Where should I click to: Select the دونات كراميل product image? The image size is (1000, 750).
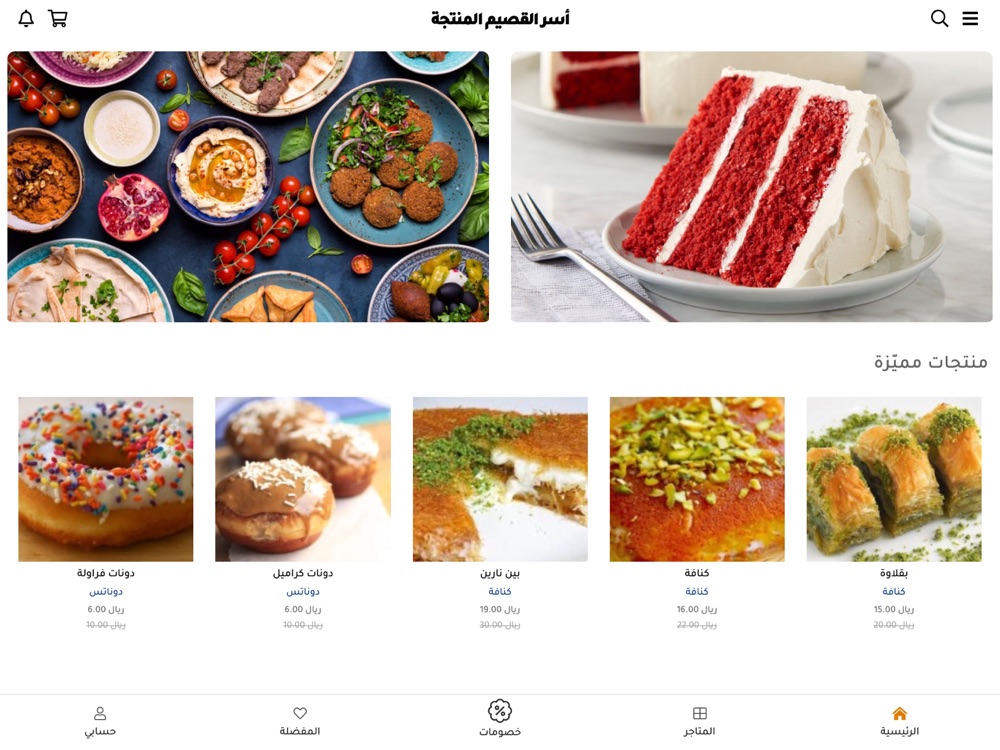[x=303, y=479]
